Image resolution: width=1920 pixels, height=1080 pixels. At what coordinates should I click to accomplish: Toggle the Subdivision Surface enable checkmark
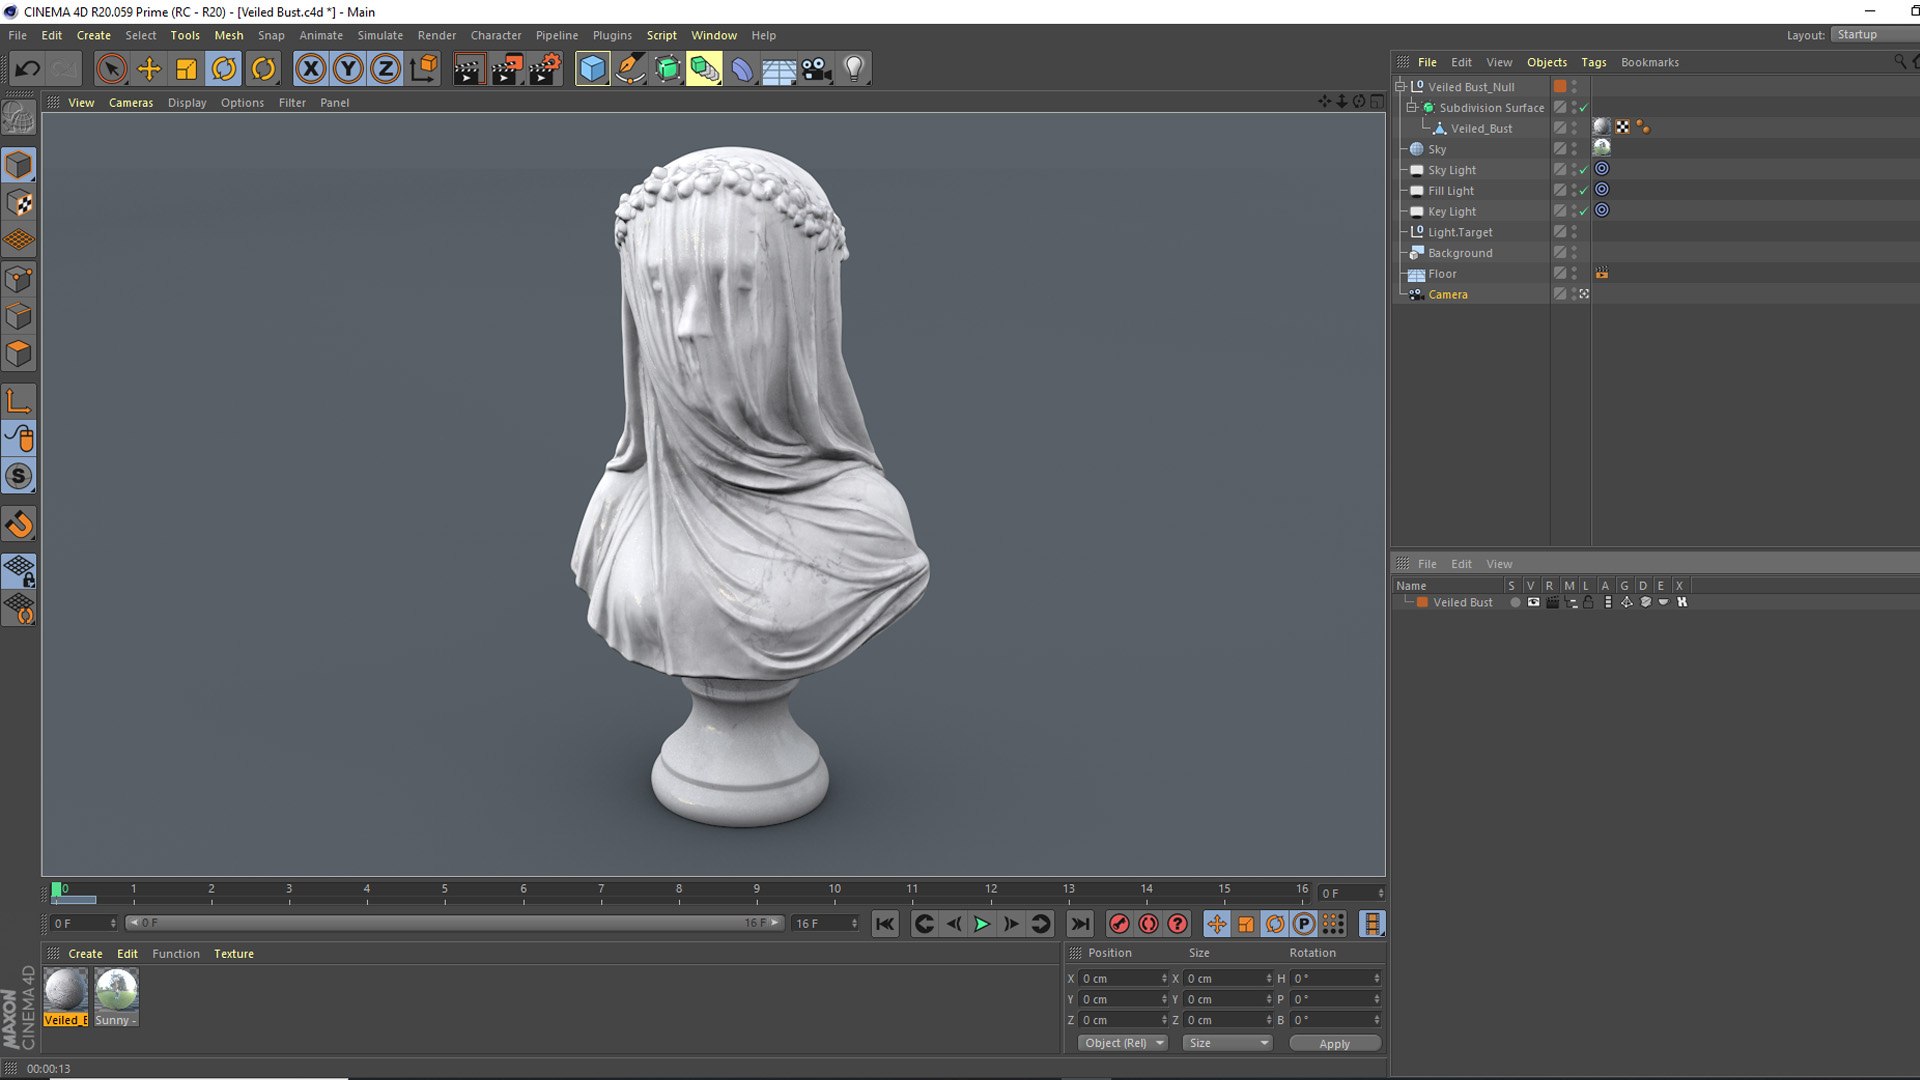coord(1583,108)
